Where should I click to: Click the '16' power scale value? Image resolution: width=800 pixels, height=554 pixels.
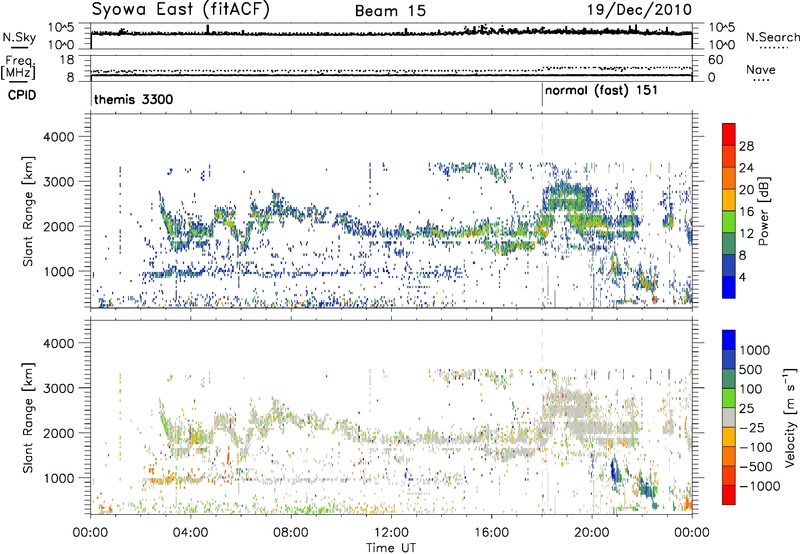coord(746,212)
